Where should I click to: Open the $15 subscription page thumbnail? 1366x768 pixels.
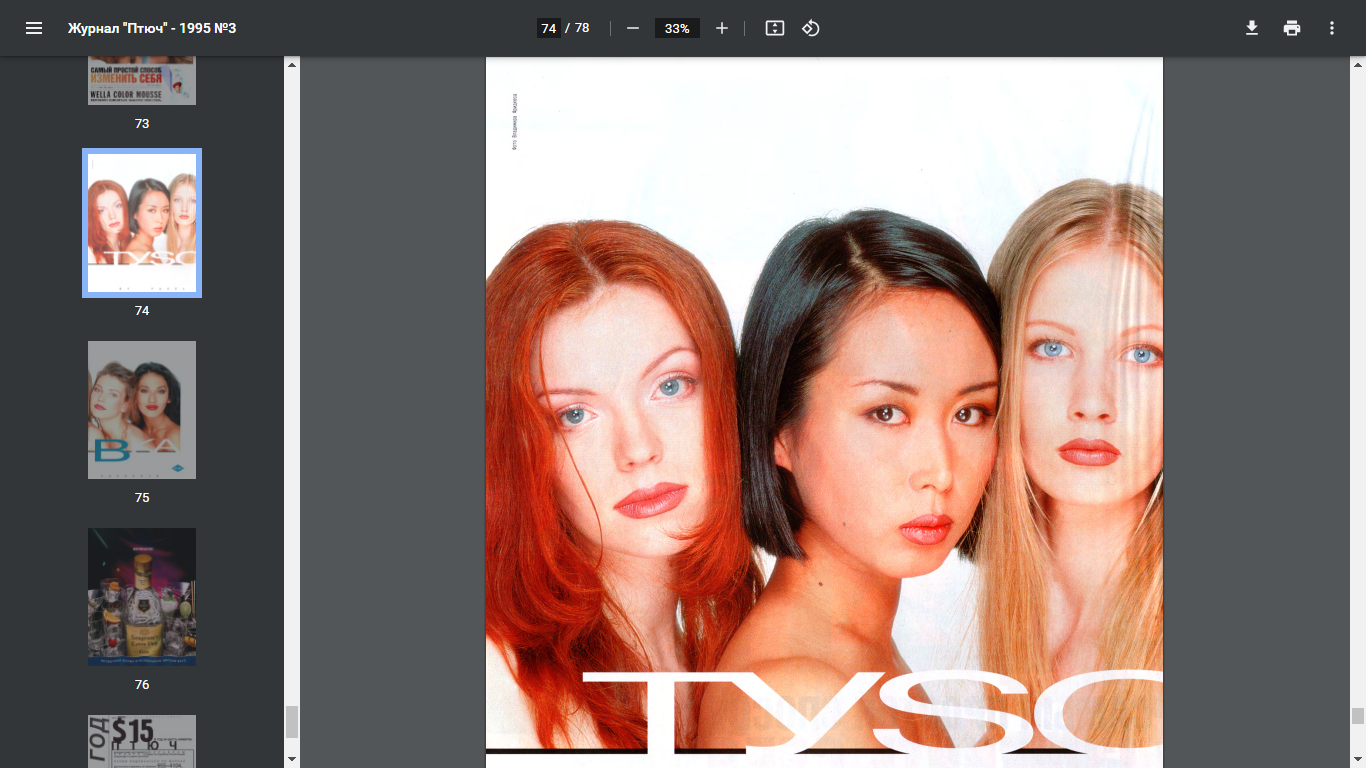(142, 741)
